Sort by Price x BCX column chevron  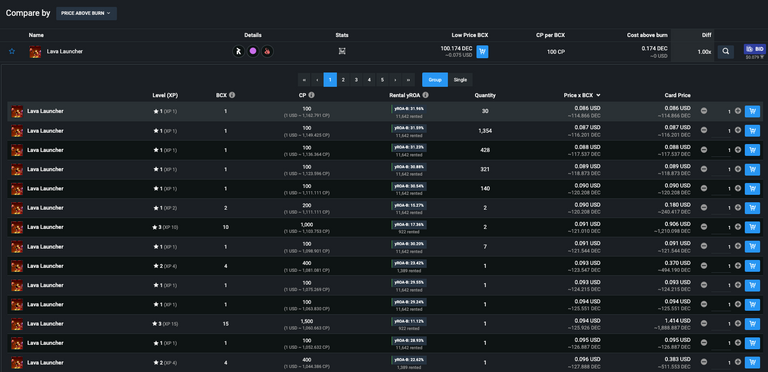click(599, 95)
